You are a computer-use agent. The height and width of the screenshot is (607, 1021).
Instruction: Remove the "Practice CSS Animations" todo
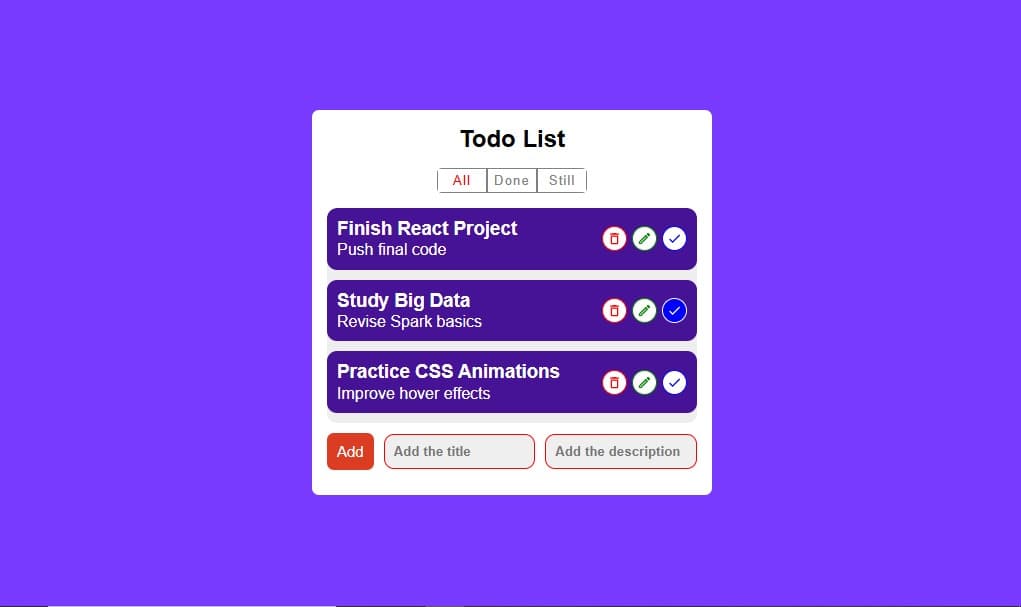614,382
